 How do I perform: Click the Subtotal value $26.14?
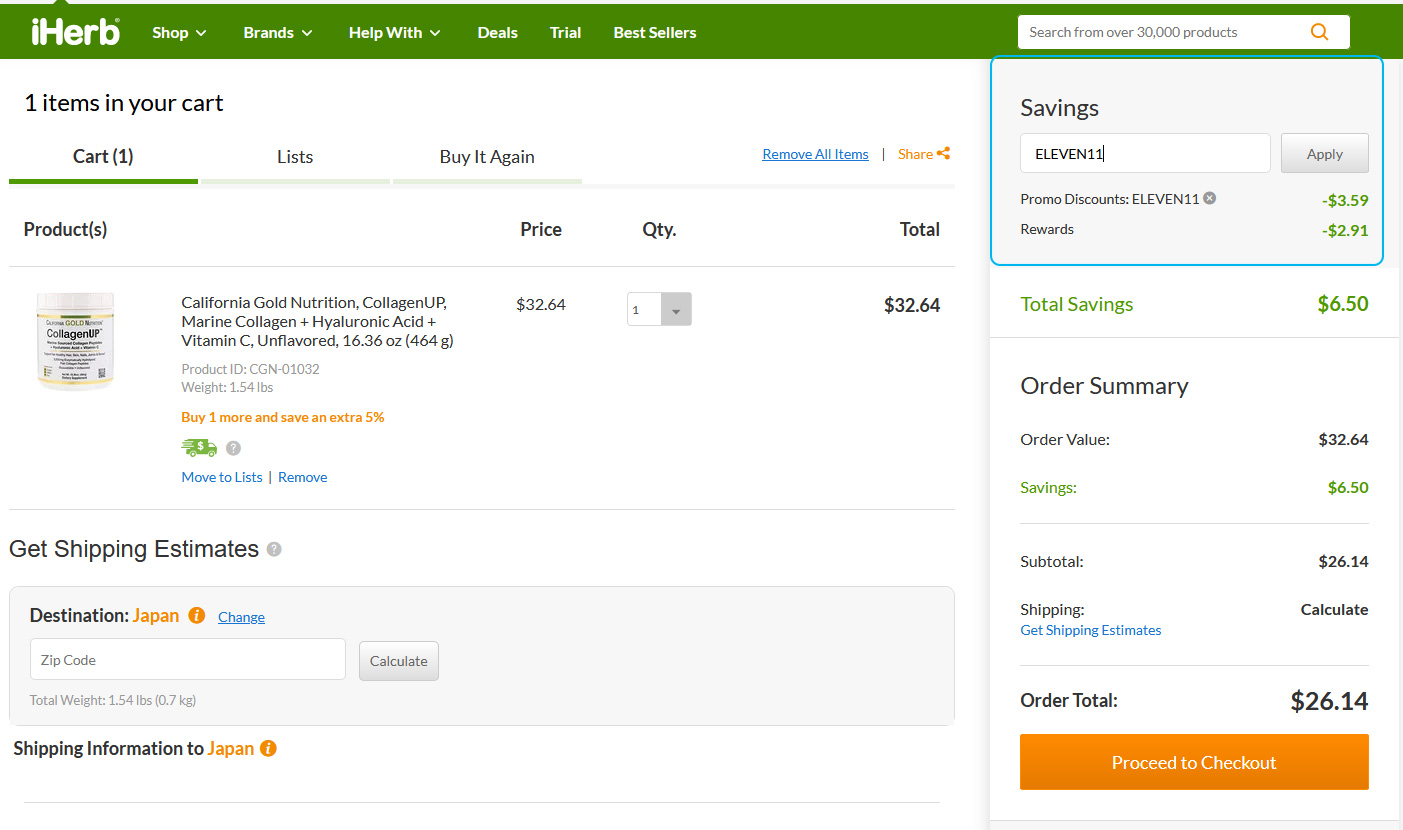click(x=1343, y=561)
